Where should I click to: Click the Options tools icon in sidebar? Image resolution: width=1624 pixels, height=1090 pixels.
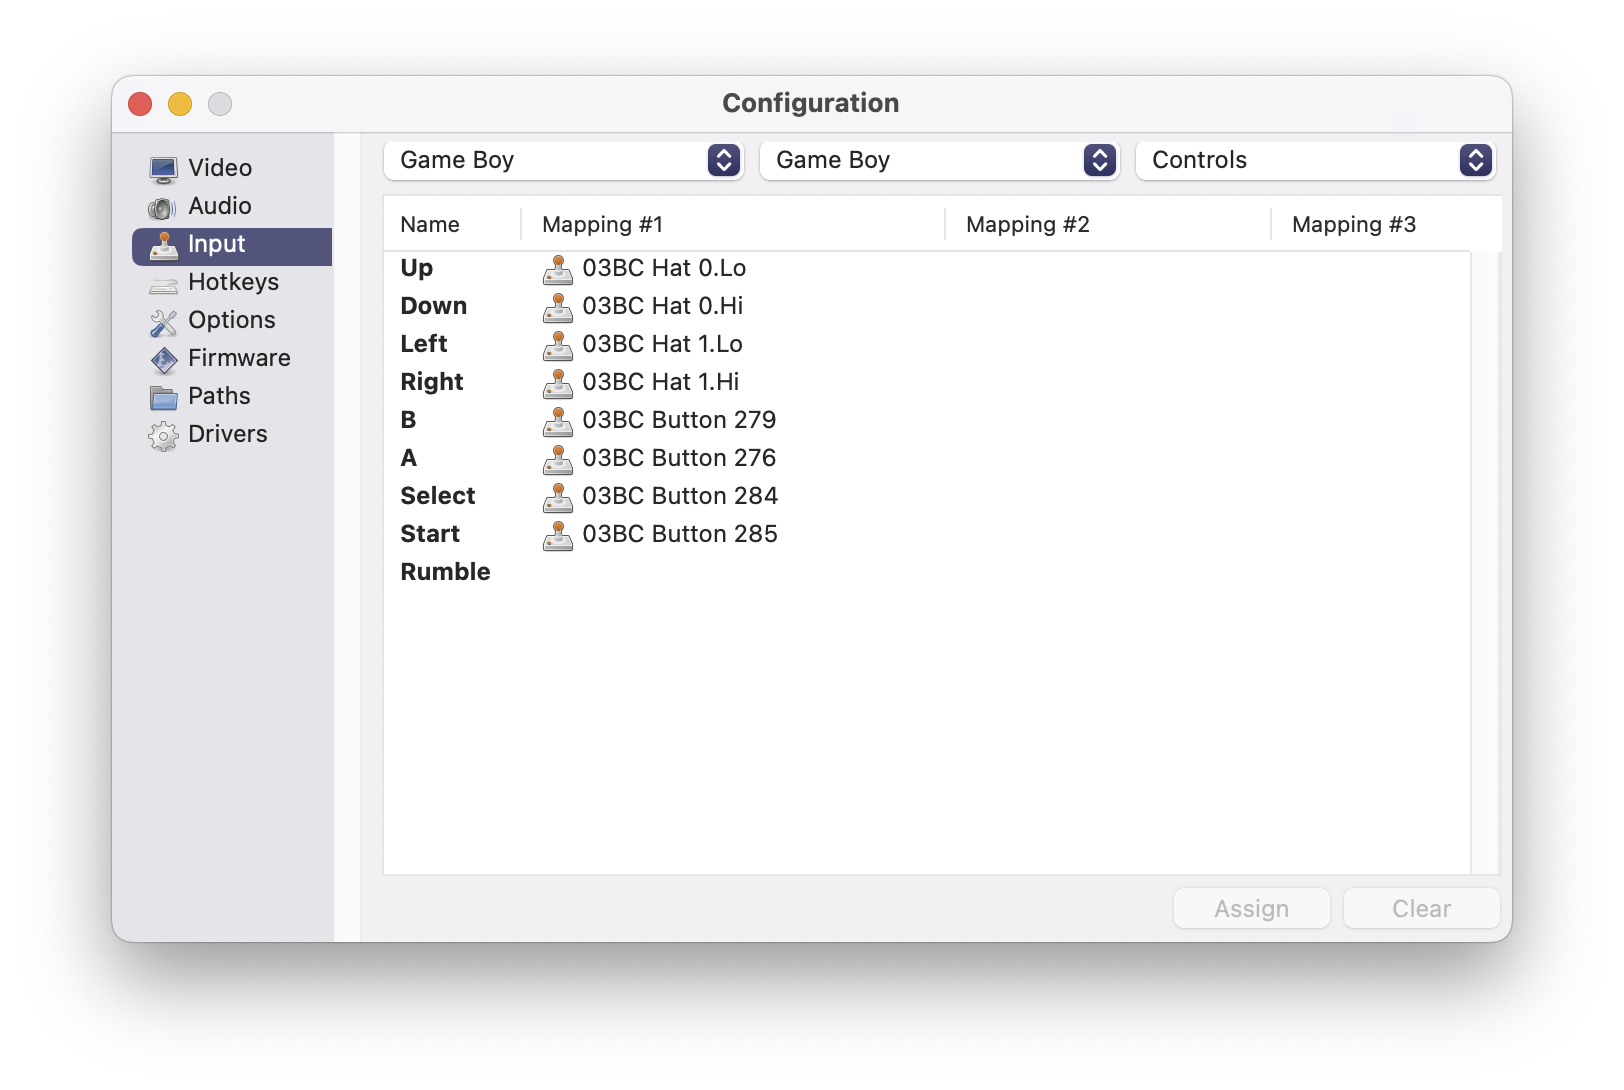point(163,321)
